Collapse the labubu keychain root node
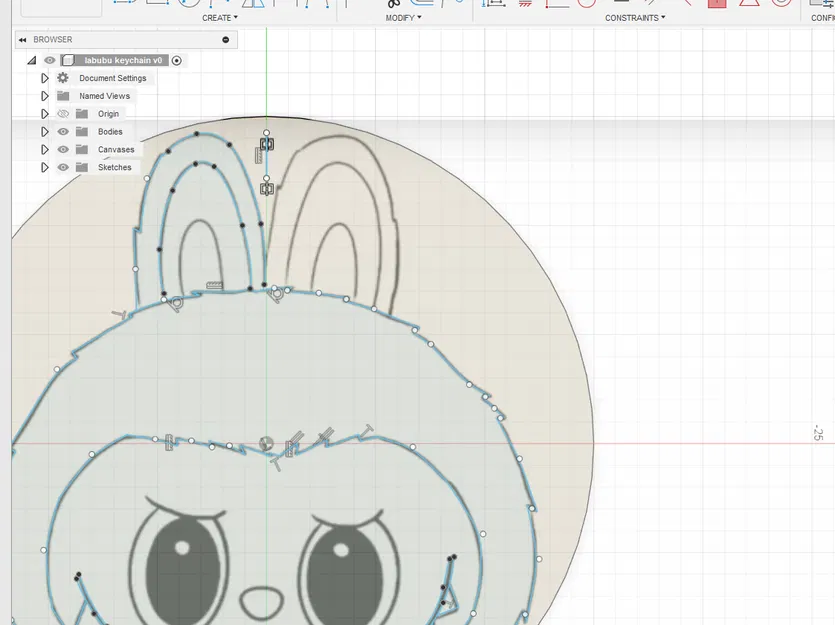The height and width of the screenshot is (625, 835). pyautogui.click(x=31, y=61)
